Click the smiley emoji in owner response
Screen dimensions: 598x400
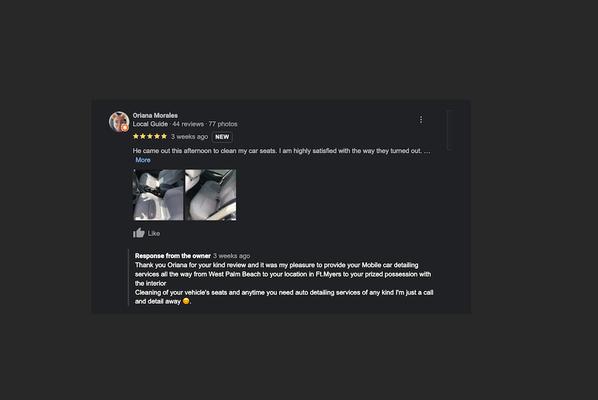click(x=186, y=301)
